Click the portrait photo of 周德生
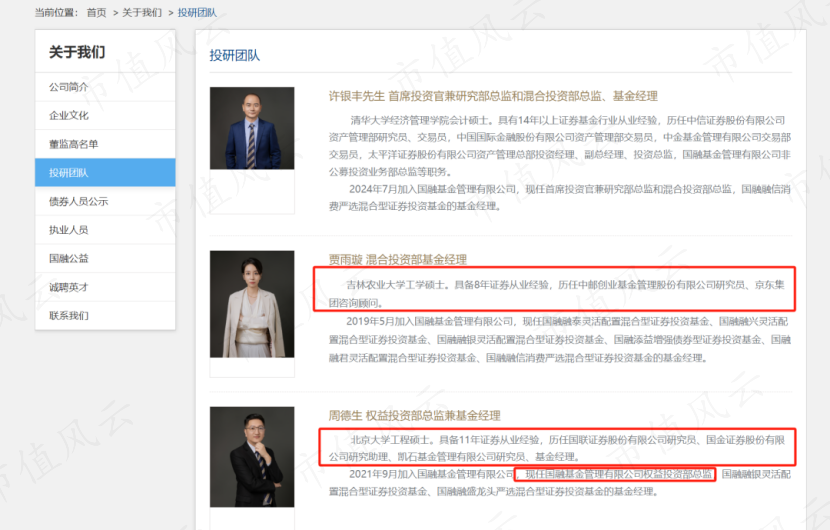Viewport: 830px width, 530px height. [252, 457]
